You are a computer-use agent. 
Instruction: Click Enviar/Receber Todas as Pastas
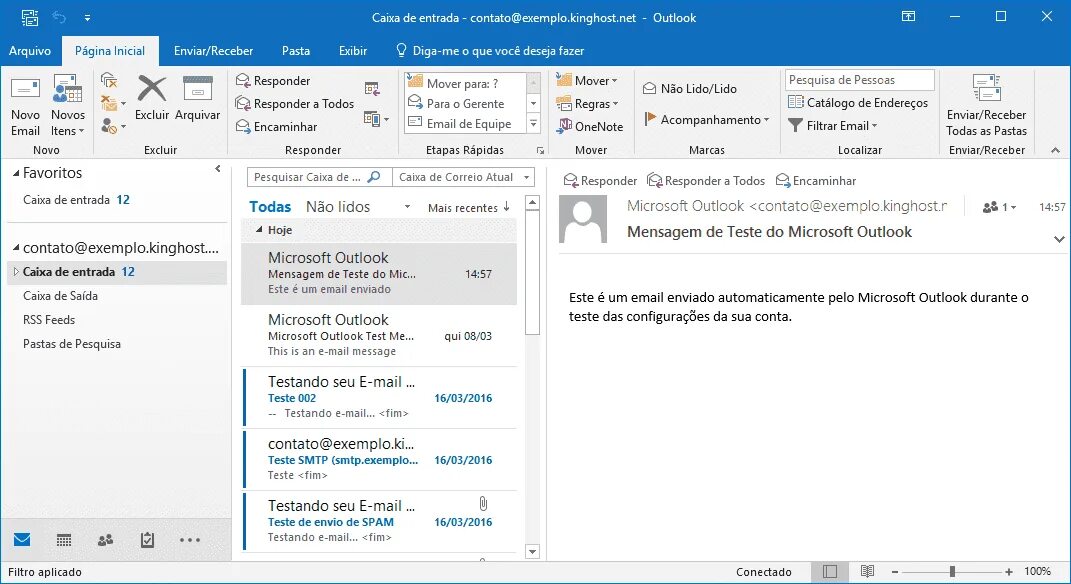986,107
